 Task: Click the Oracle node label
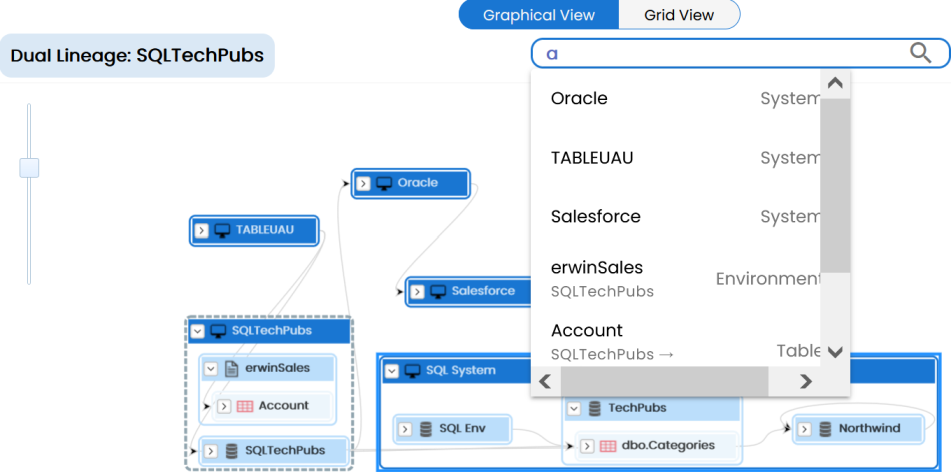pyautogui.click(x=418, y=183)
